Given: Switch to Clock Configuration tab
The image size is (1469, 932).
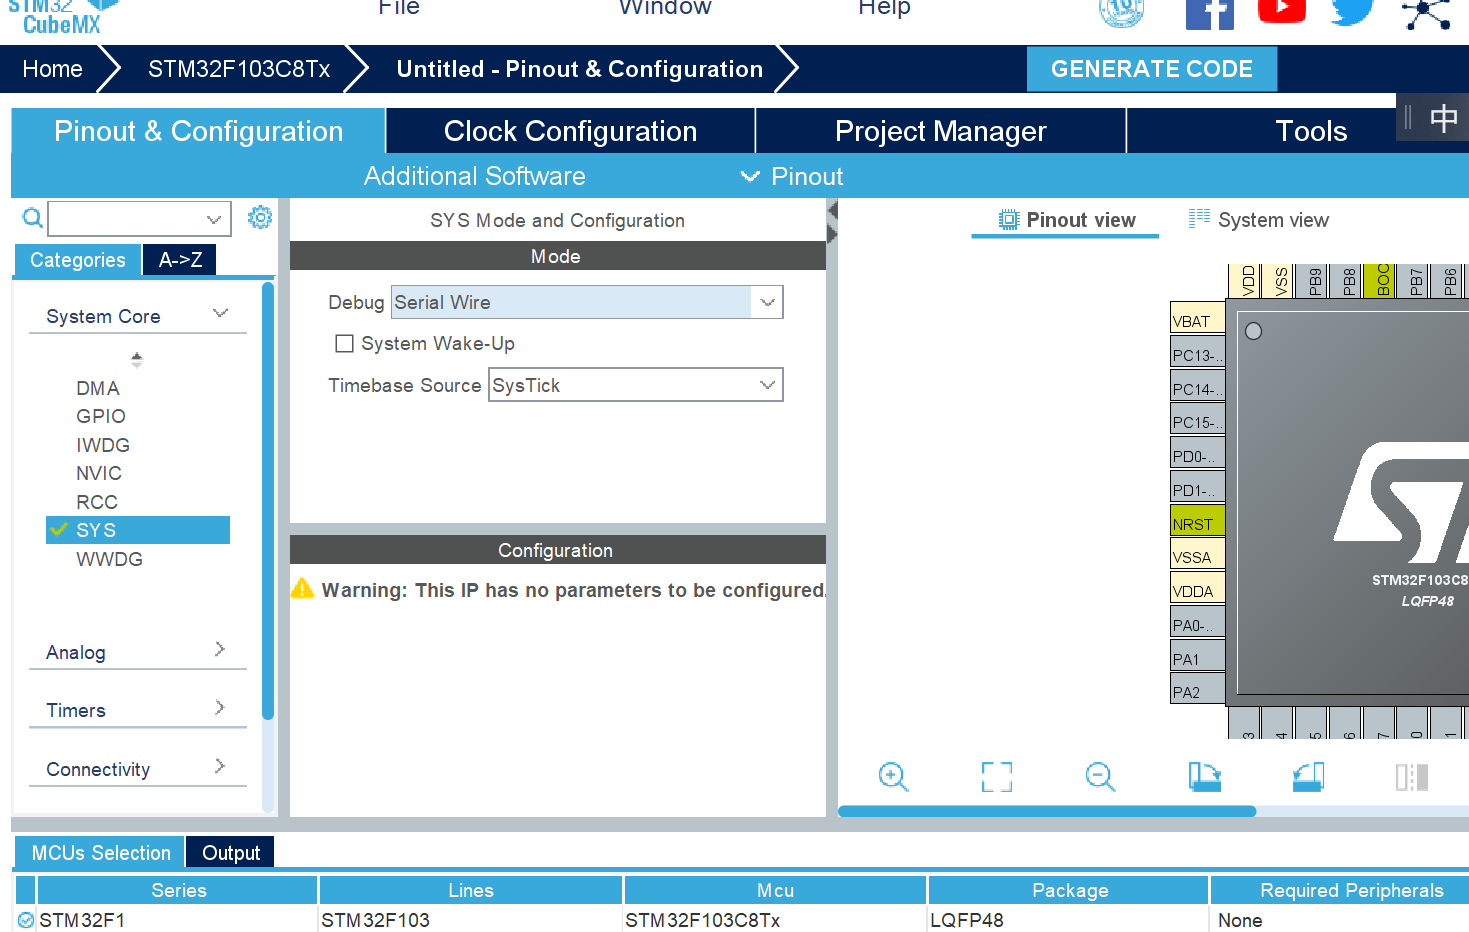Looking at the screenshot, I should [x=570, y=131].
